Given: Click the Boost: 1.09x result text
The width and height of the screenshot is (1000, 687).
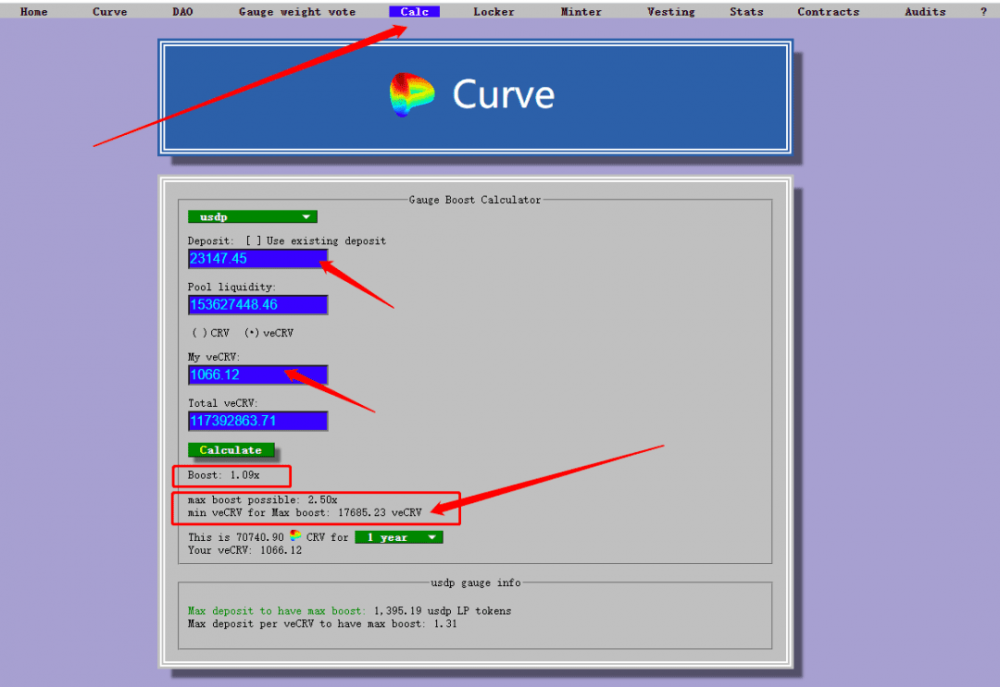Looking at the screenshot, I should [x=223, y=475].
